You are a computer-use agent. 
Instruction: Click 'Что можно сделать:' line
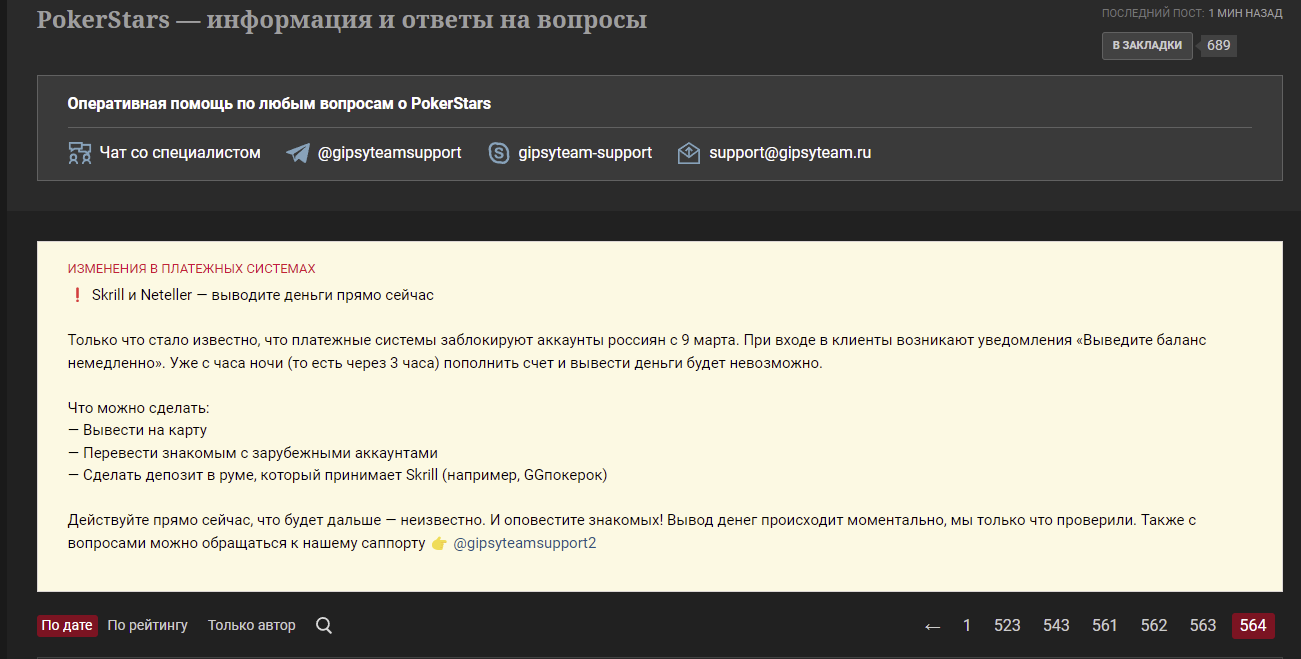[139, 408]
